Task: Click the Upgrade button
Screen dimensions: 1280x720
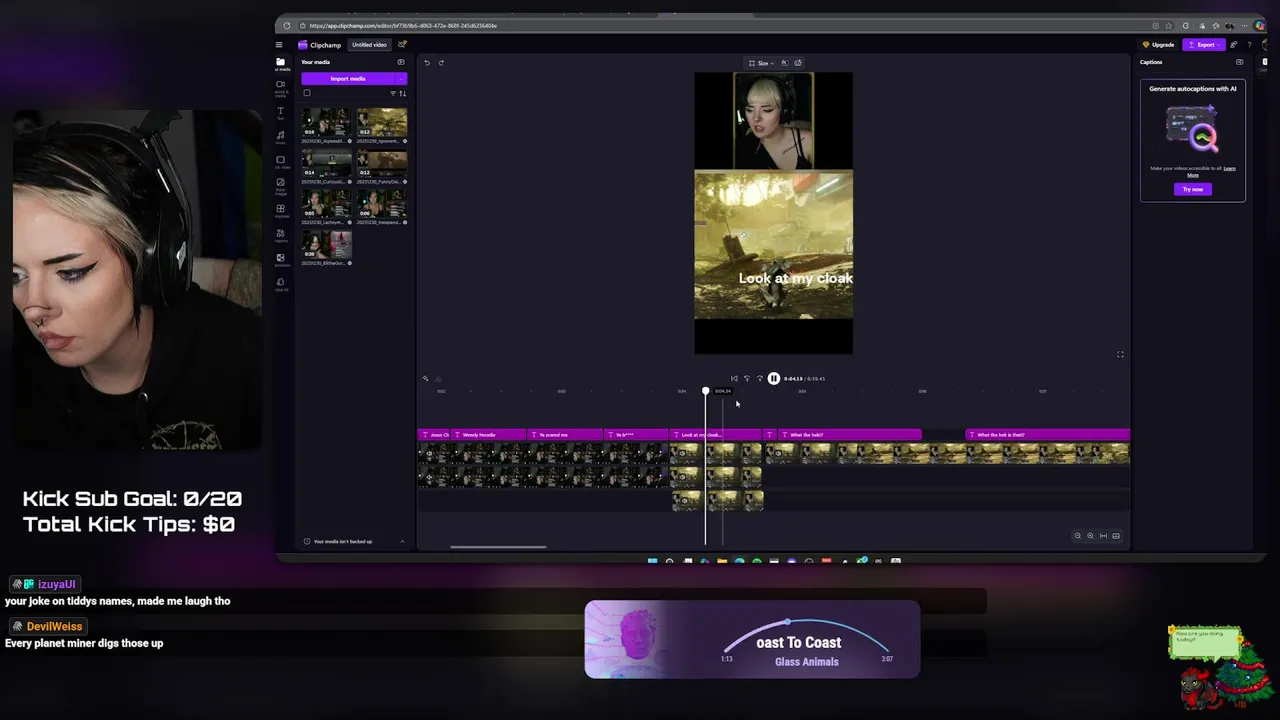Action: [x=1159, y=45]
